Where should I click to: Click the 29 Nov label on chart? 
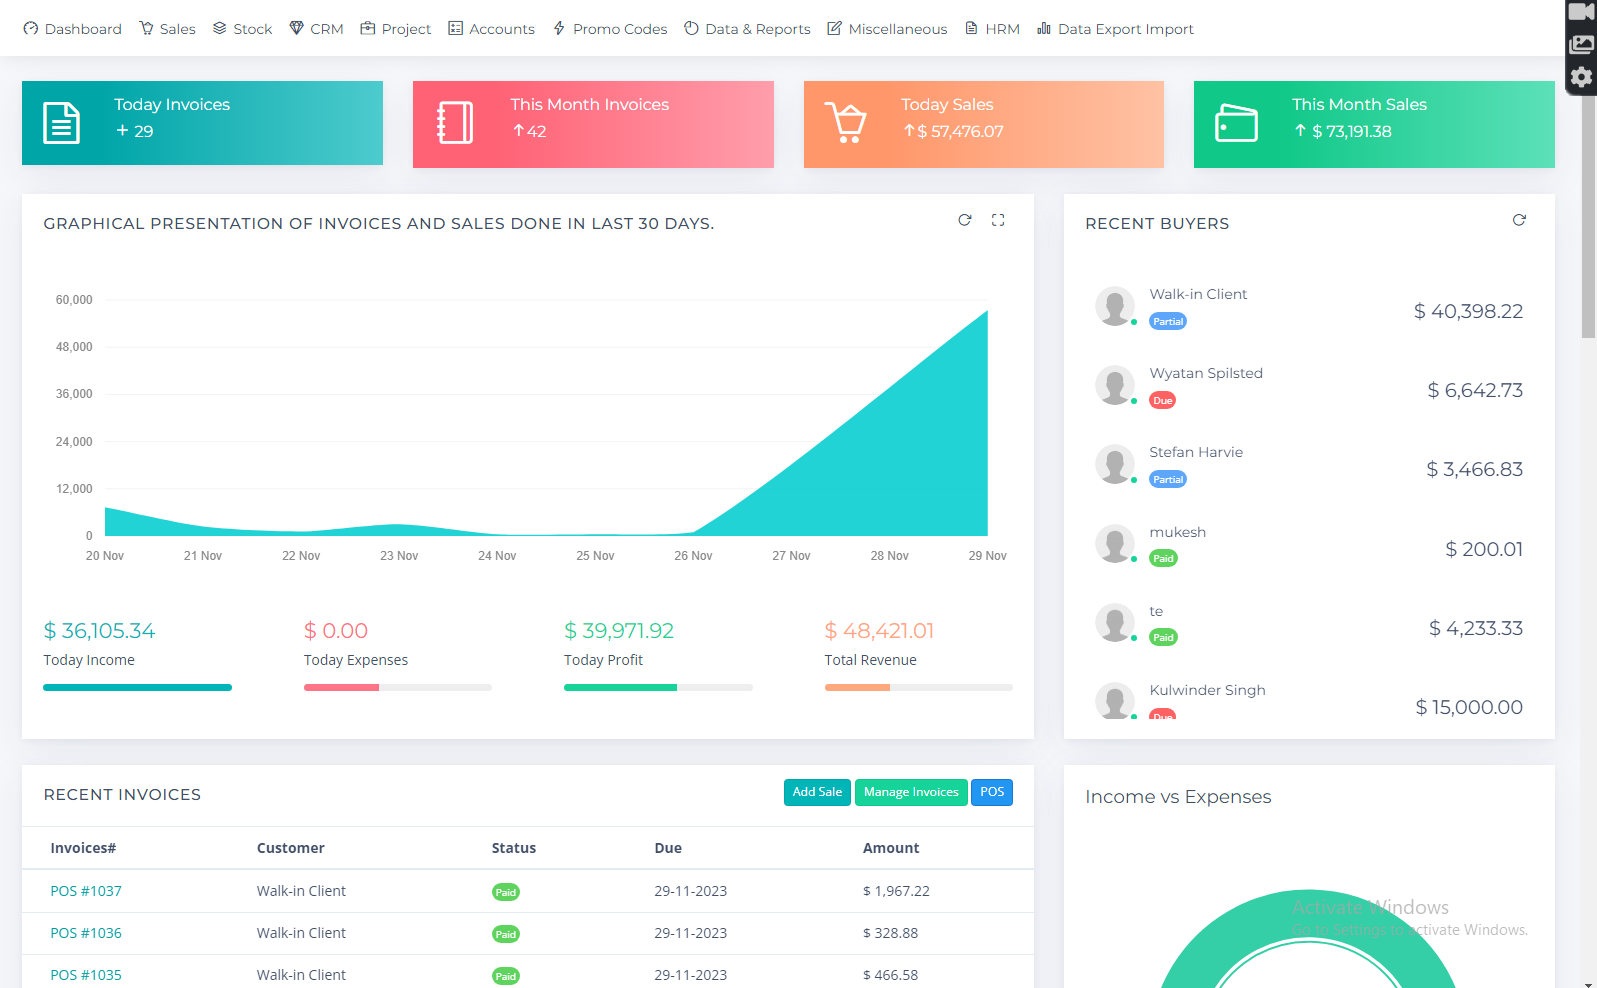pyautogui.click(x=987, y=556)
